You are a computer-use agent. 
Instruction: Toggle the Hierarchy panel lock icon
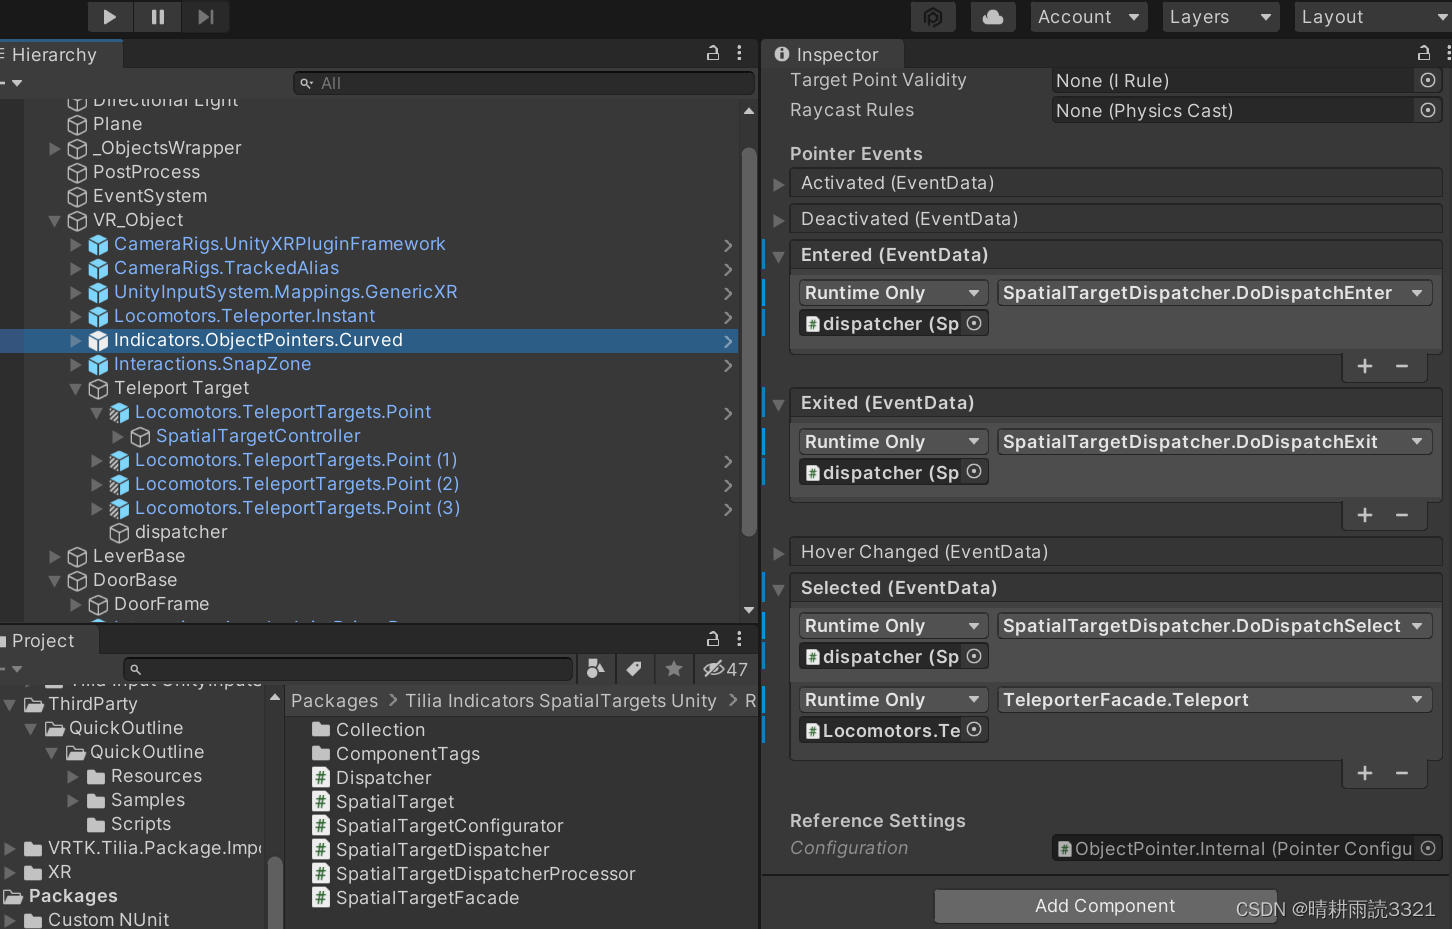[x=713, y=53]
